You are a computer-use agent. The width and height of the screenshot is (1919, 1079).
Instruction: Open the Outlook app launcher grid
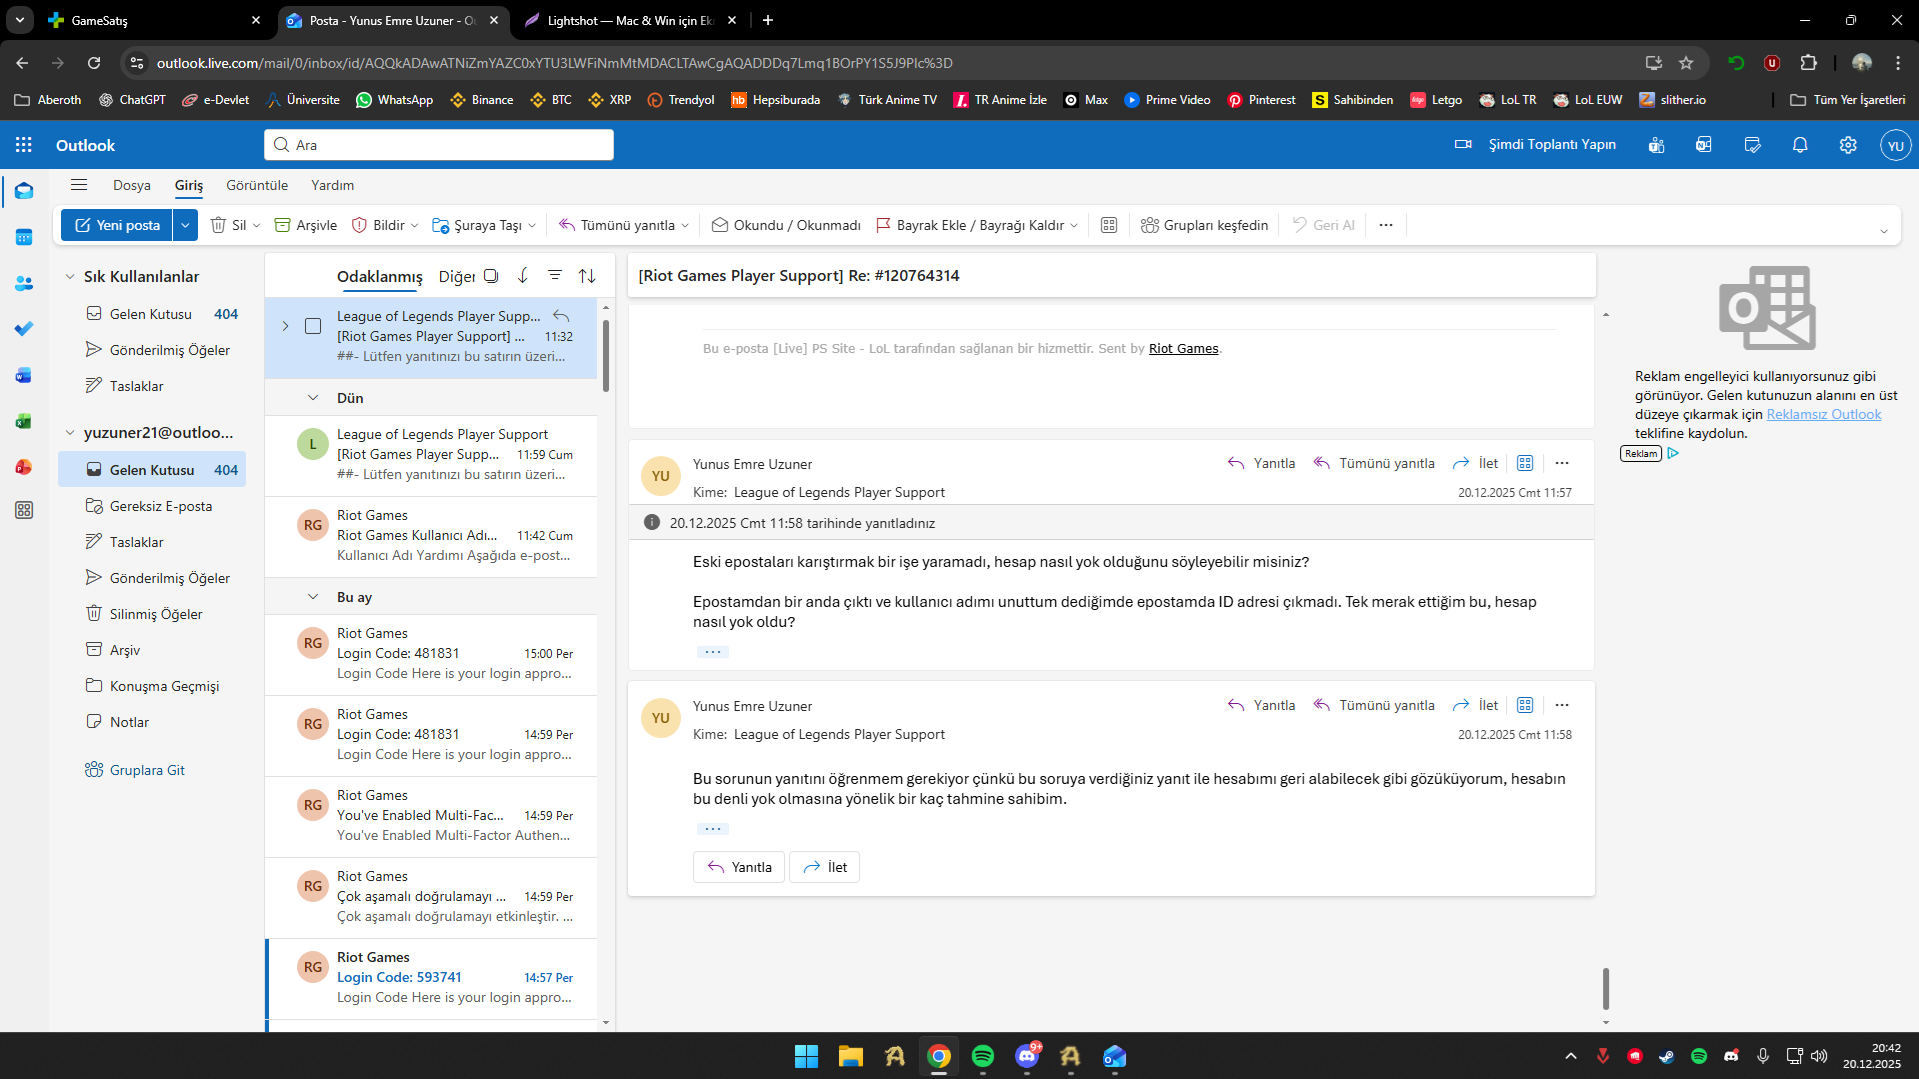[x=24, y=145]
